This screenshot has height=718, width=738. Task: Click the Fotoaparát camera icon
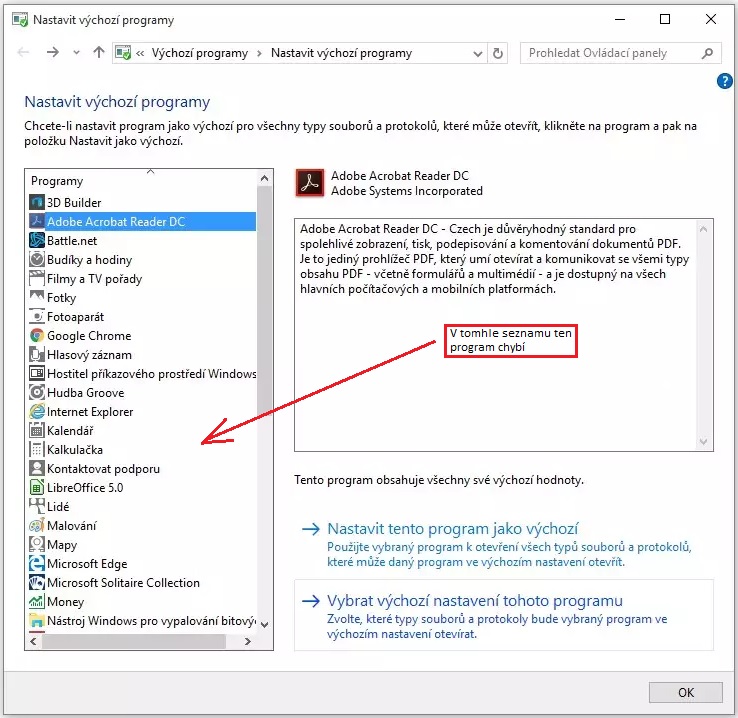click(37, 316)
